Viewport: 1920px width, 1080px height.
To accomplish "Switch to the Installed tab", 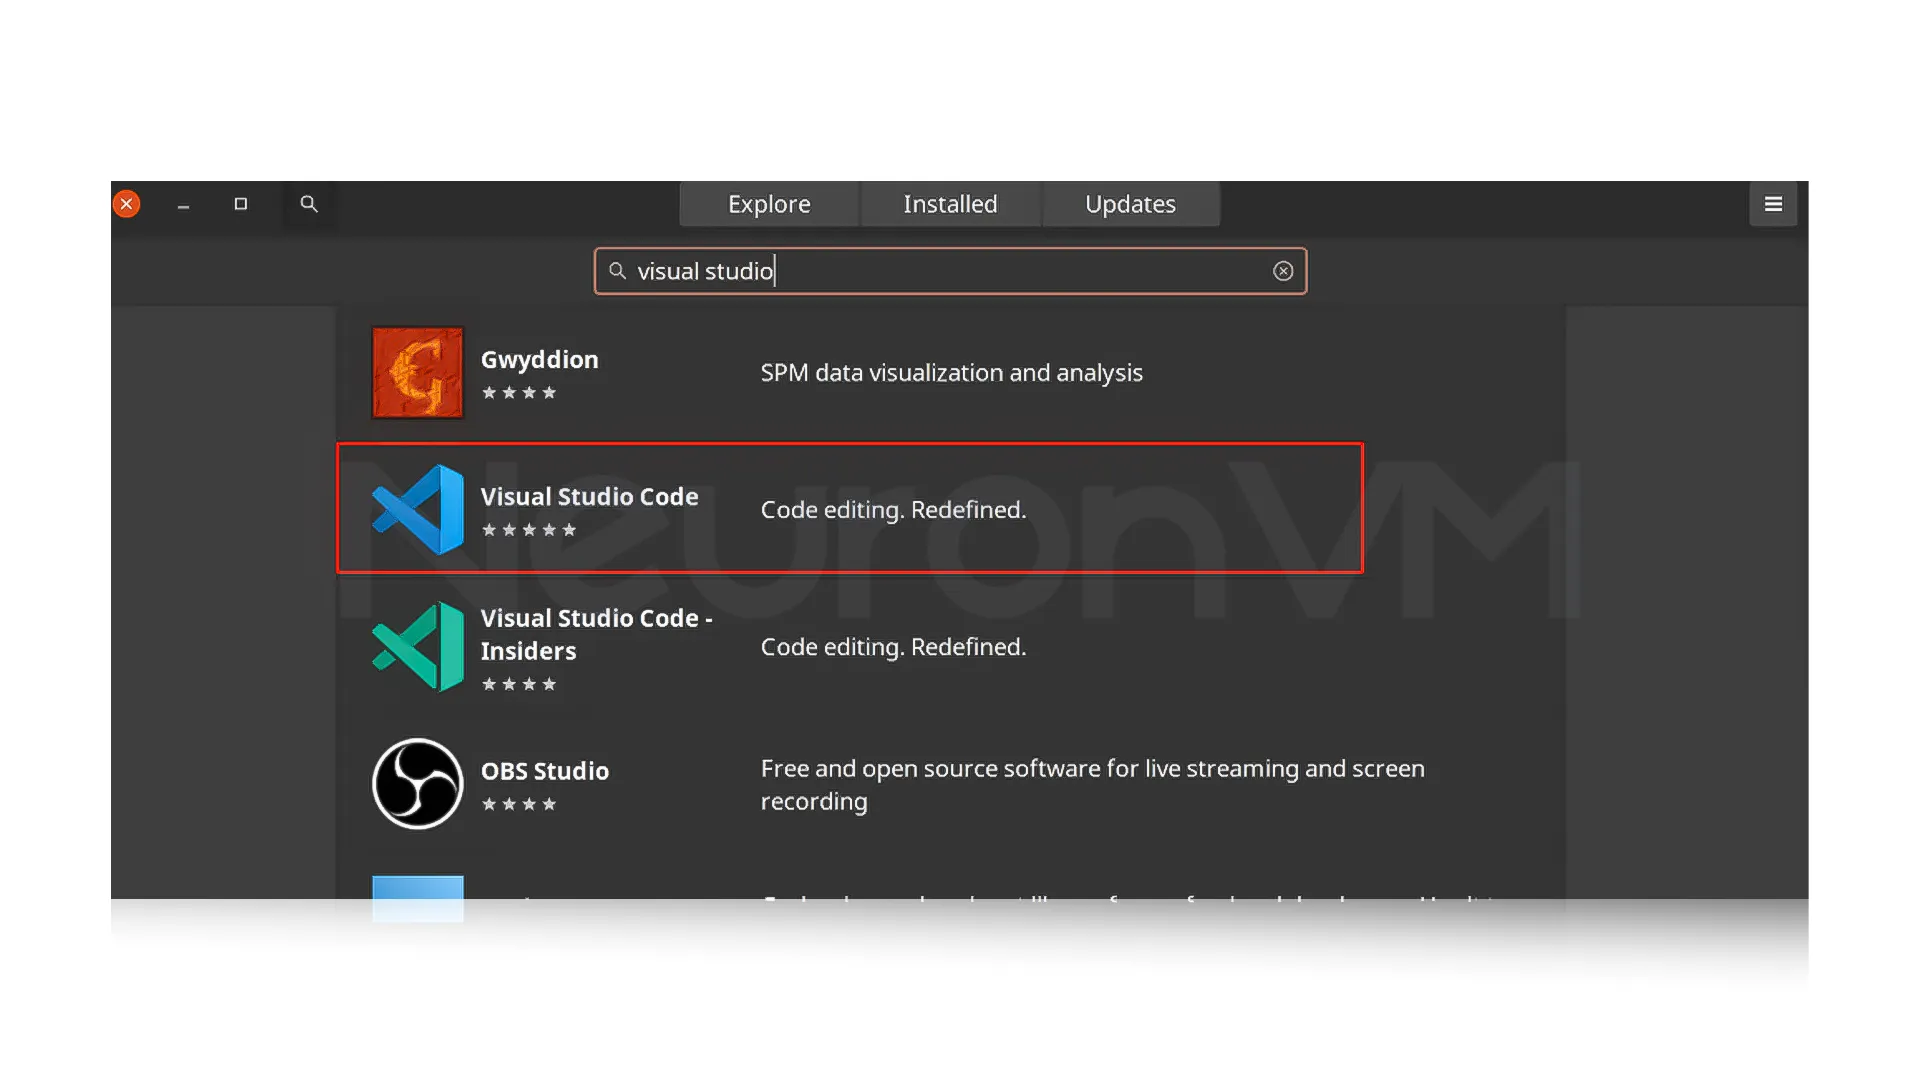I will [950, 204].
